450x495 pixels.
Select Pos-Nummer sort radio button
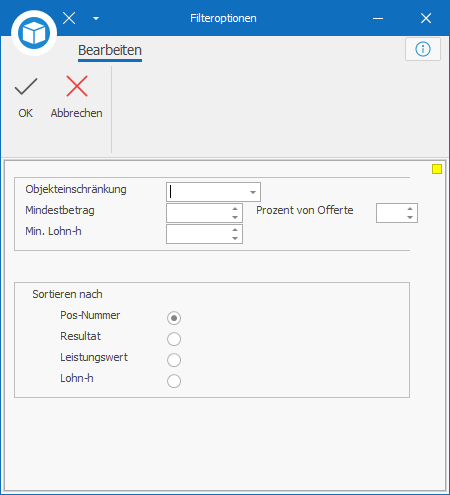coord(174,318)
